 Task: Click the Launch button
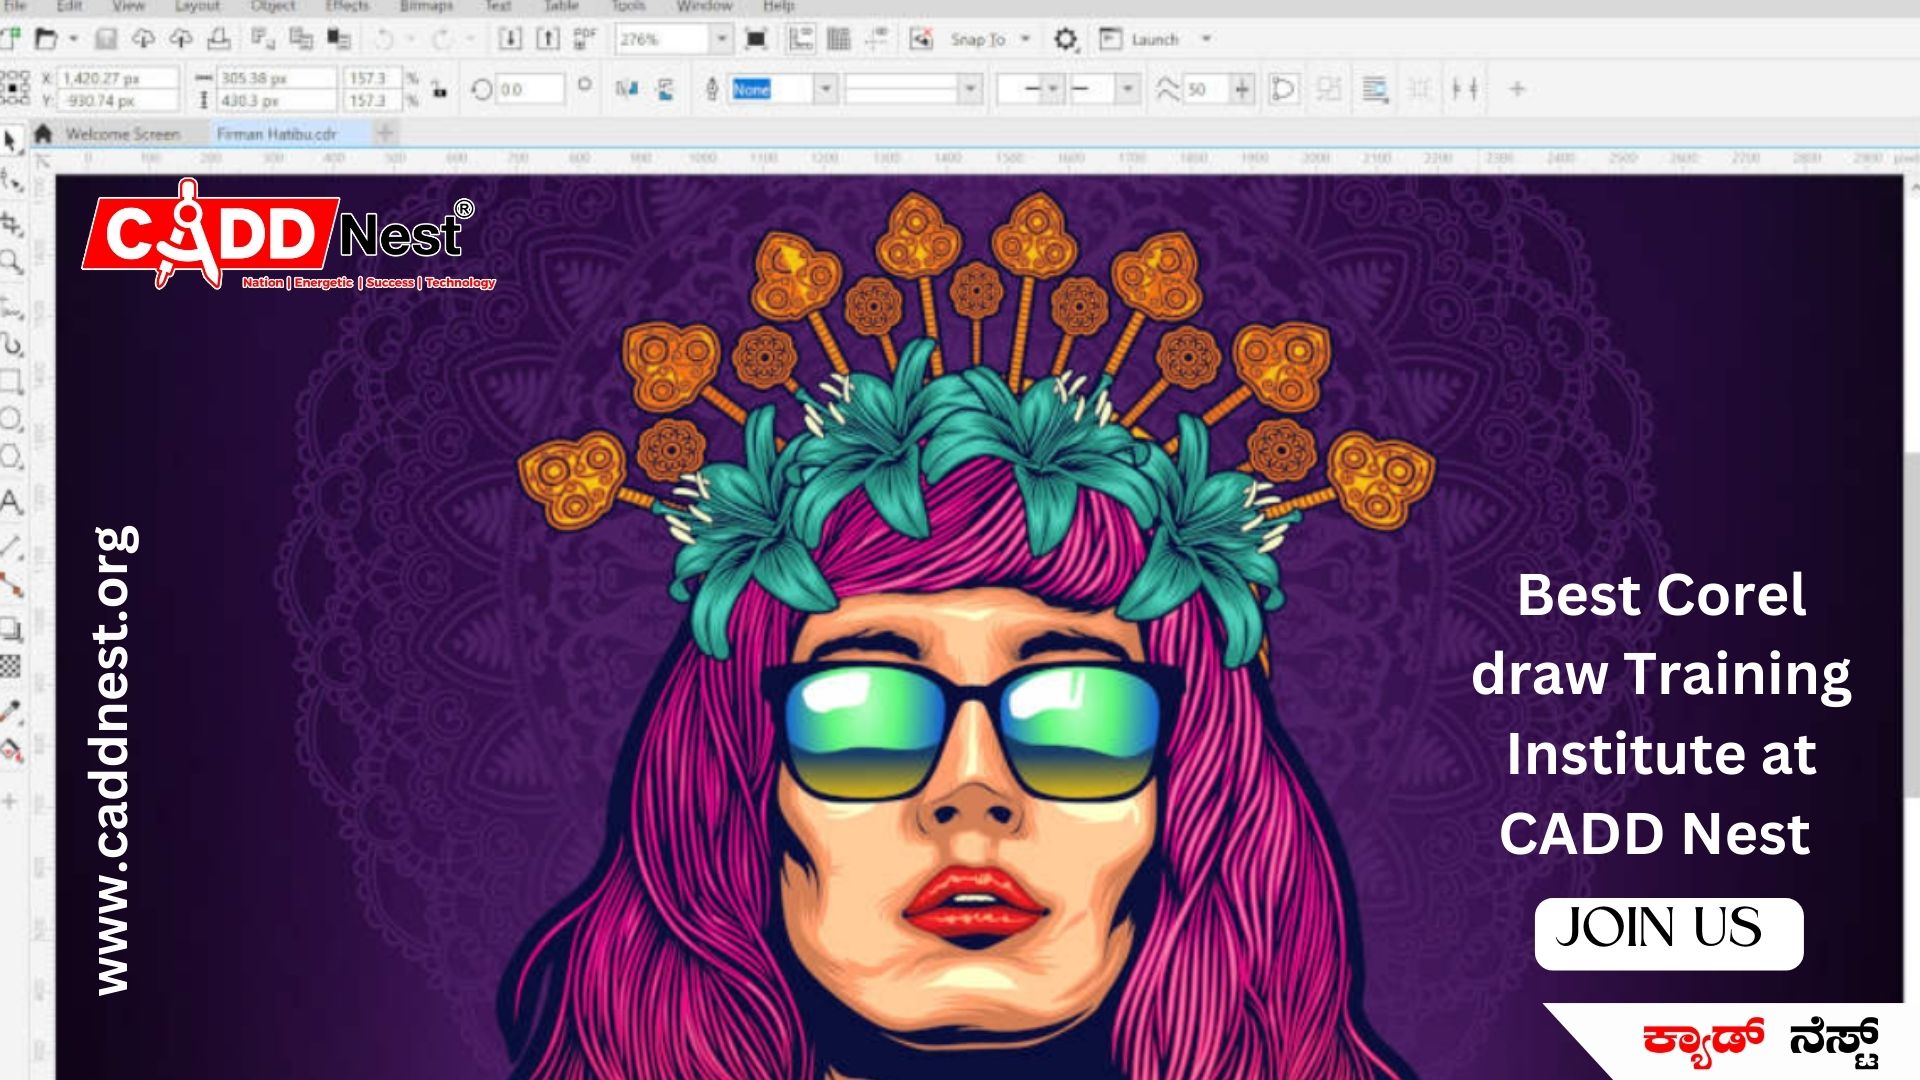1140,39
